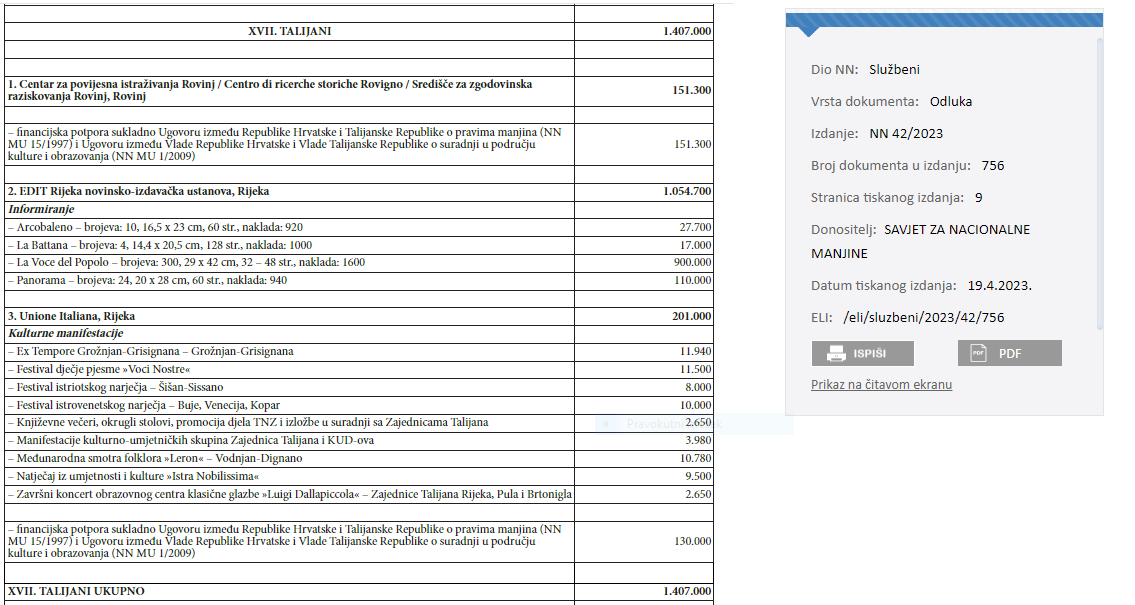The width and height of the screenshot is (1135, 605).
Task: Select the ELI path /eli/sluzbeni/2023/42/756
Action: 923,318
